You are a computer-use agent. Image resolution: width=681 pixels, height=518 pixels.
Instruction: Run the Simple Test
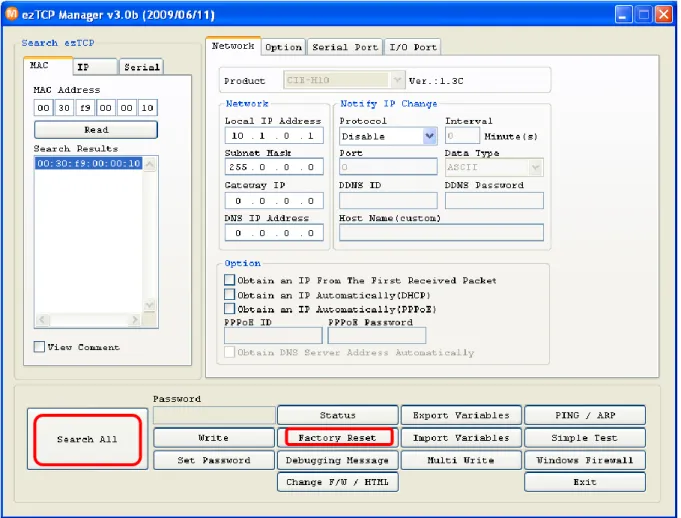coord(585,438)
